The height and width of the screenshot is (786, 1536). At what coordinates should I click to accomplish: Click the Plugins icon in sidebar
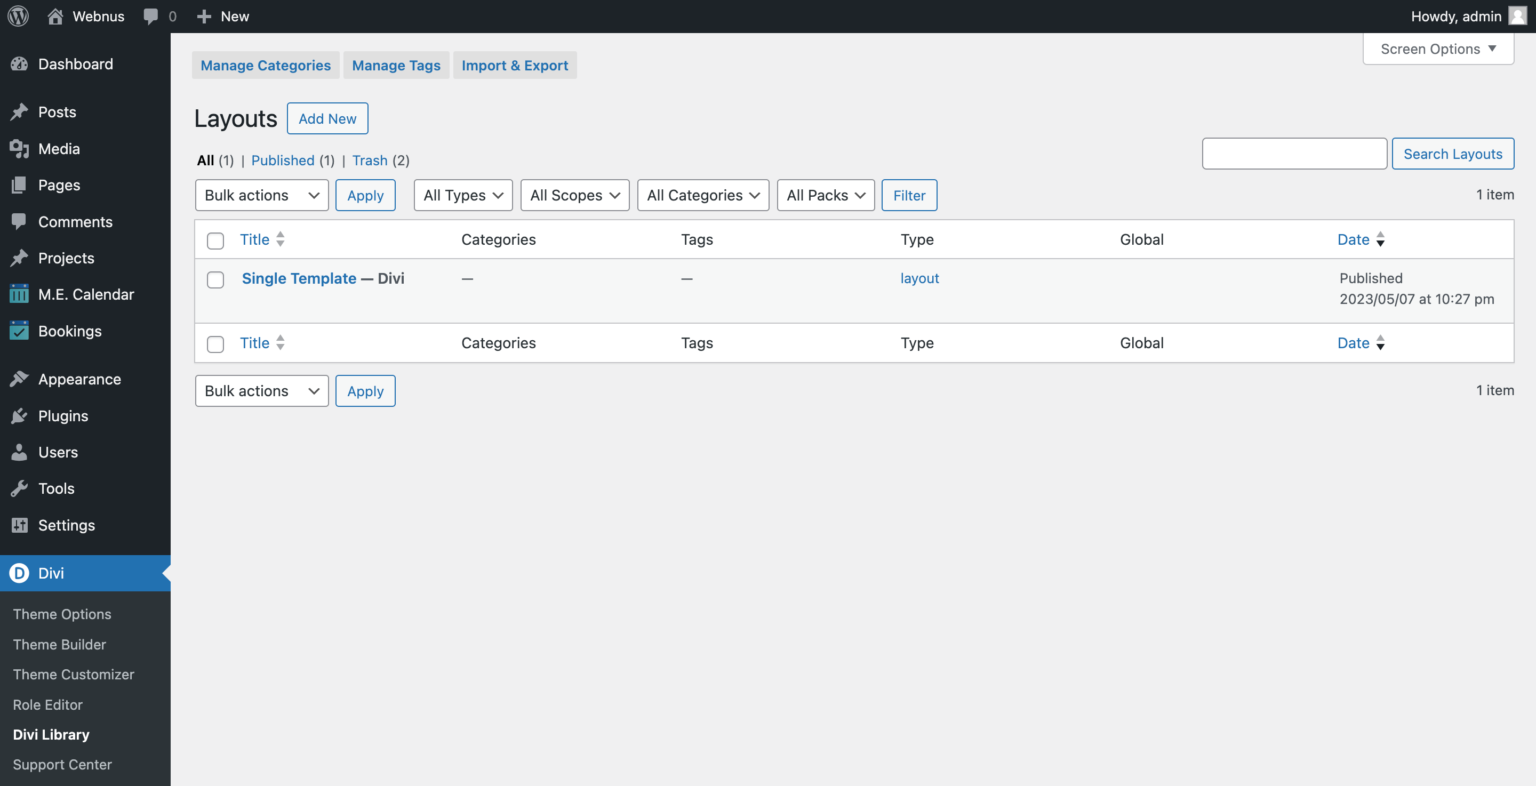[22, 416]
